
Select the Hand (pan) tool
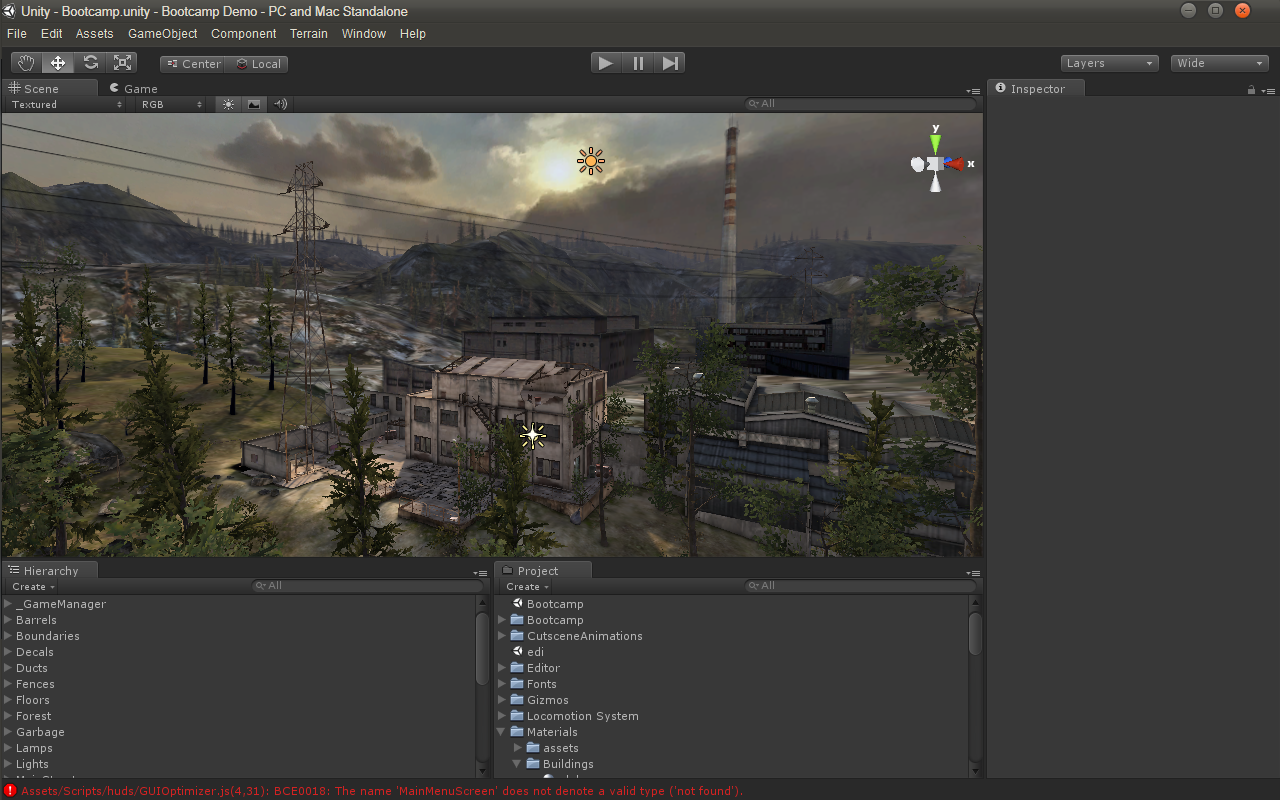coord(26,63)
